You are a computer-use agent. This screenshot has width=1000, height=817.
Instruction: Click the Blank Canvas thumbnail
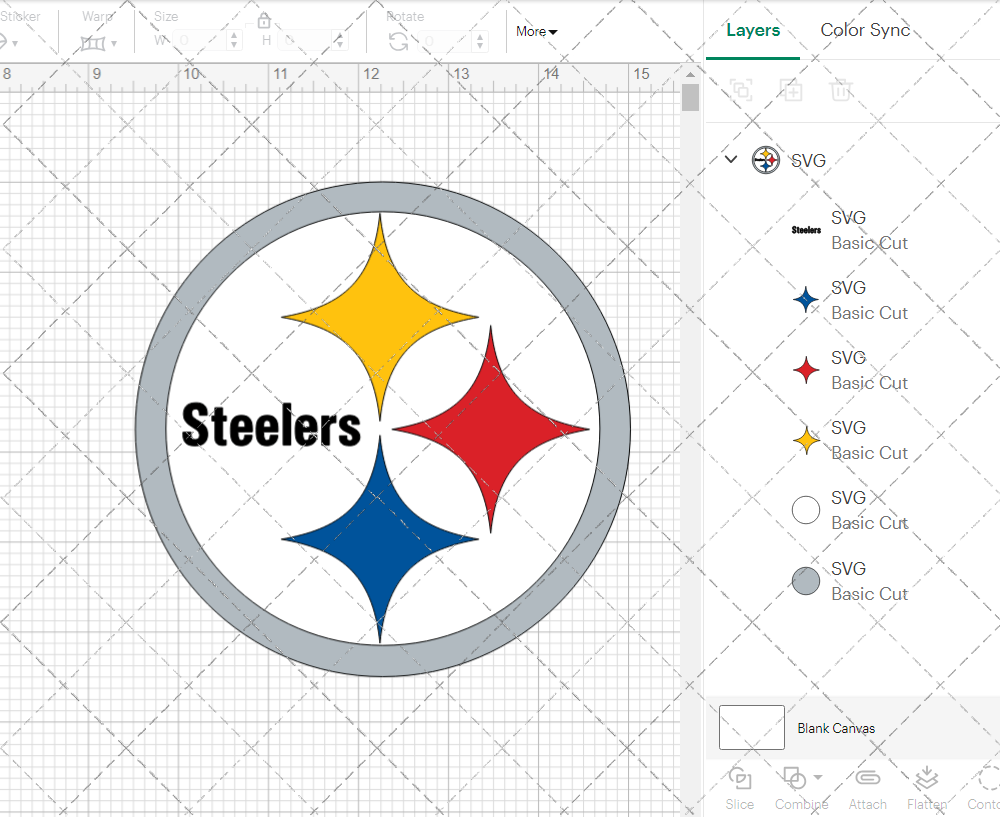pyautogui.click(x=752, y=727)
